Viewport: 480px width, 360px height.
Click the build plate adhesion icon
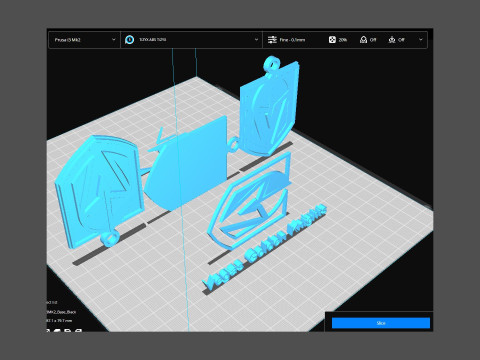(392, 40)
